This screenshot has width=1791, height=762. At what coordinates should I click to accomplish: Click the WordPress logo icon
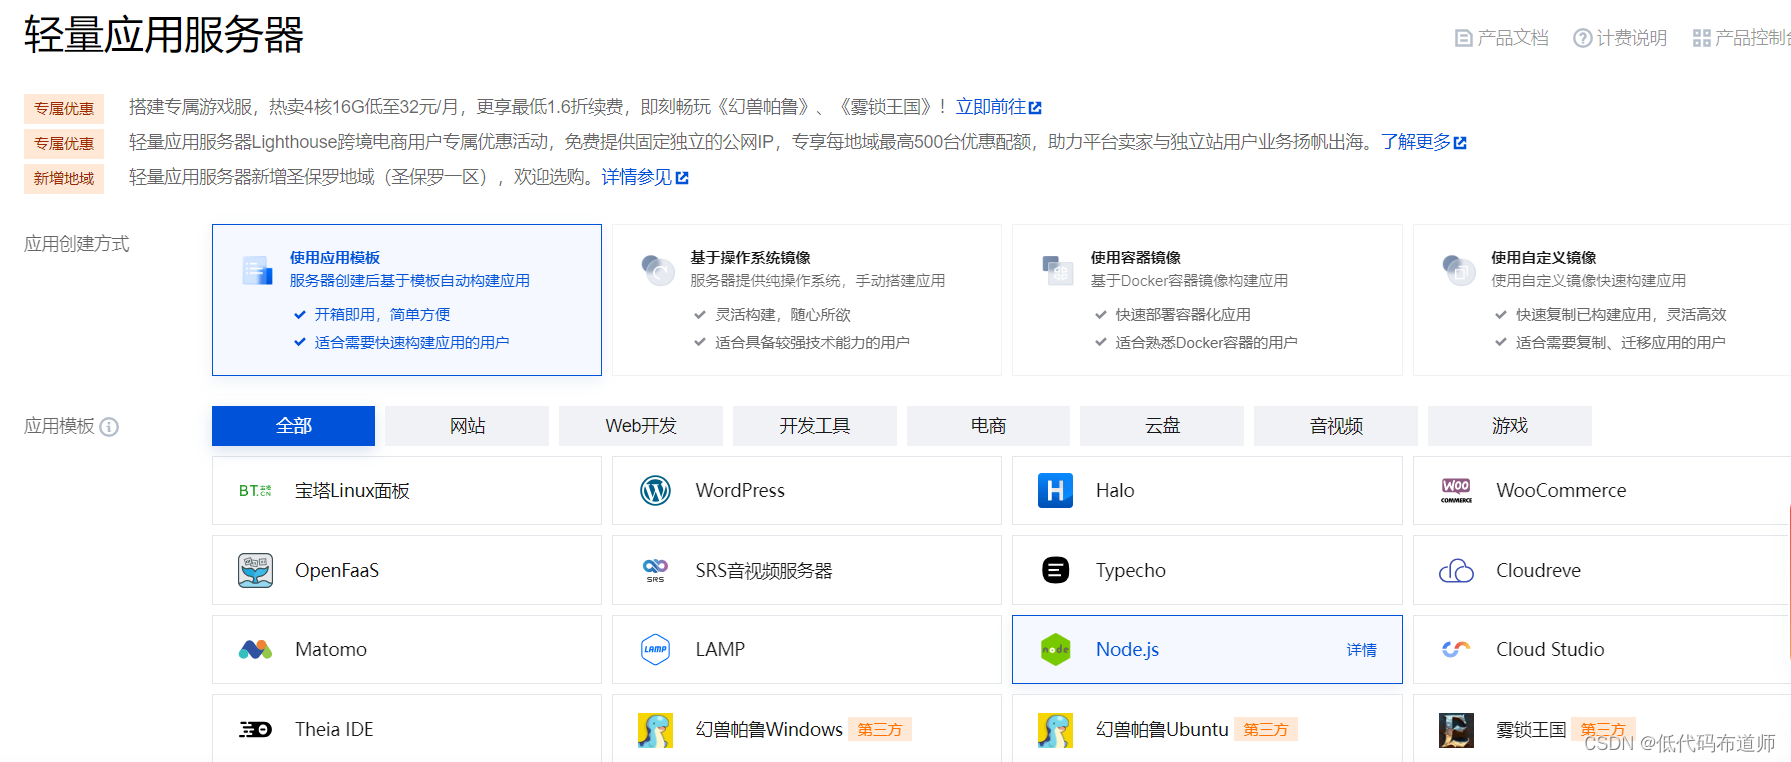[x=655, y=491]
